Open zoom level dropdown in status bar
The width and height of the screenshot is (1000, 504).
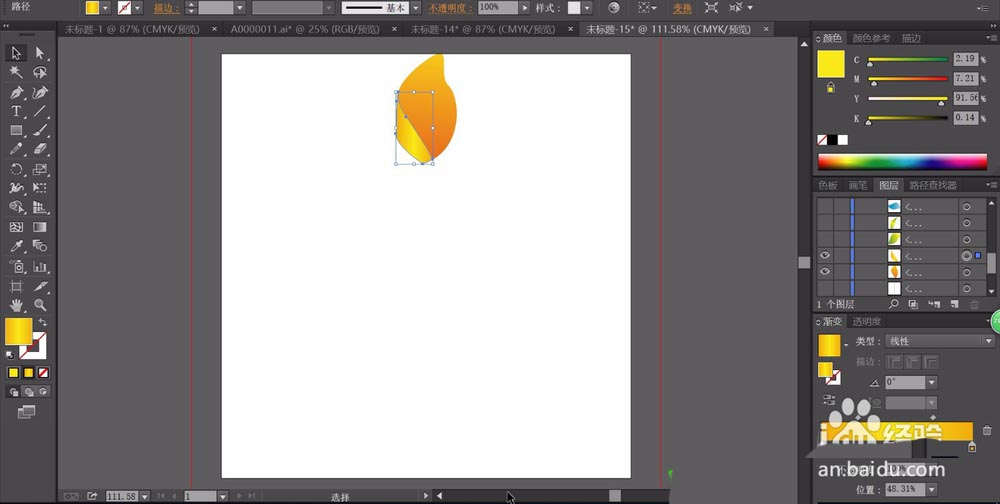click(x=145, y=496)
